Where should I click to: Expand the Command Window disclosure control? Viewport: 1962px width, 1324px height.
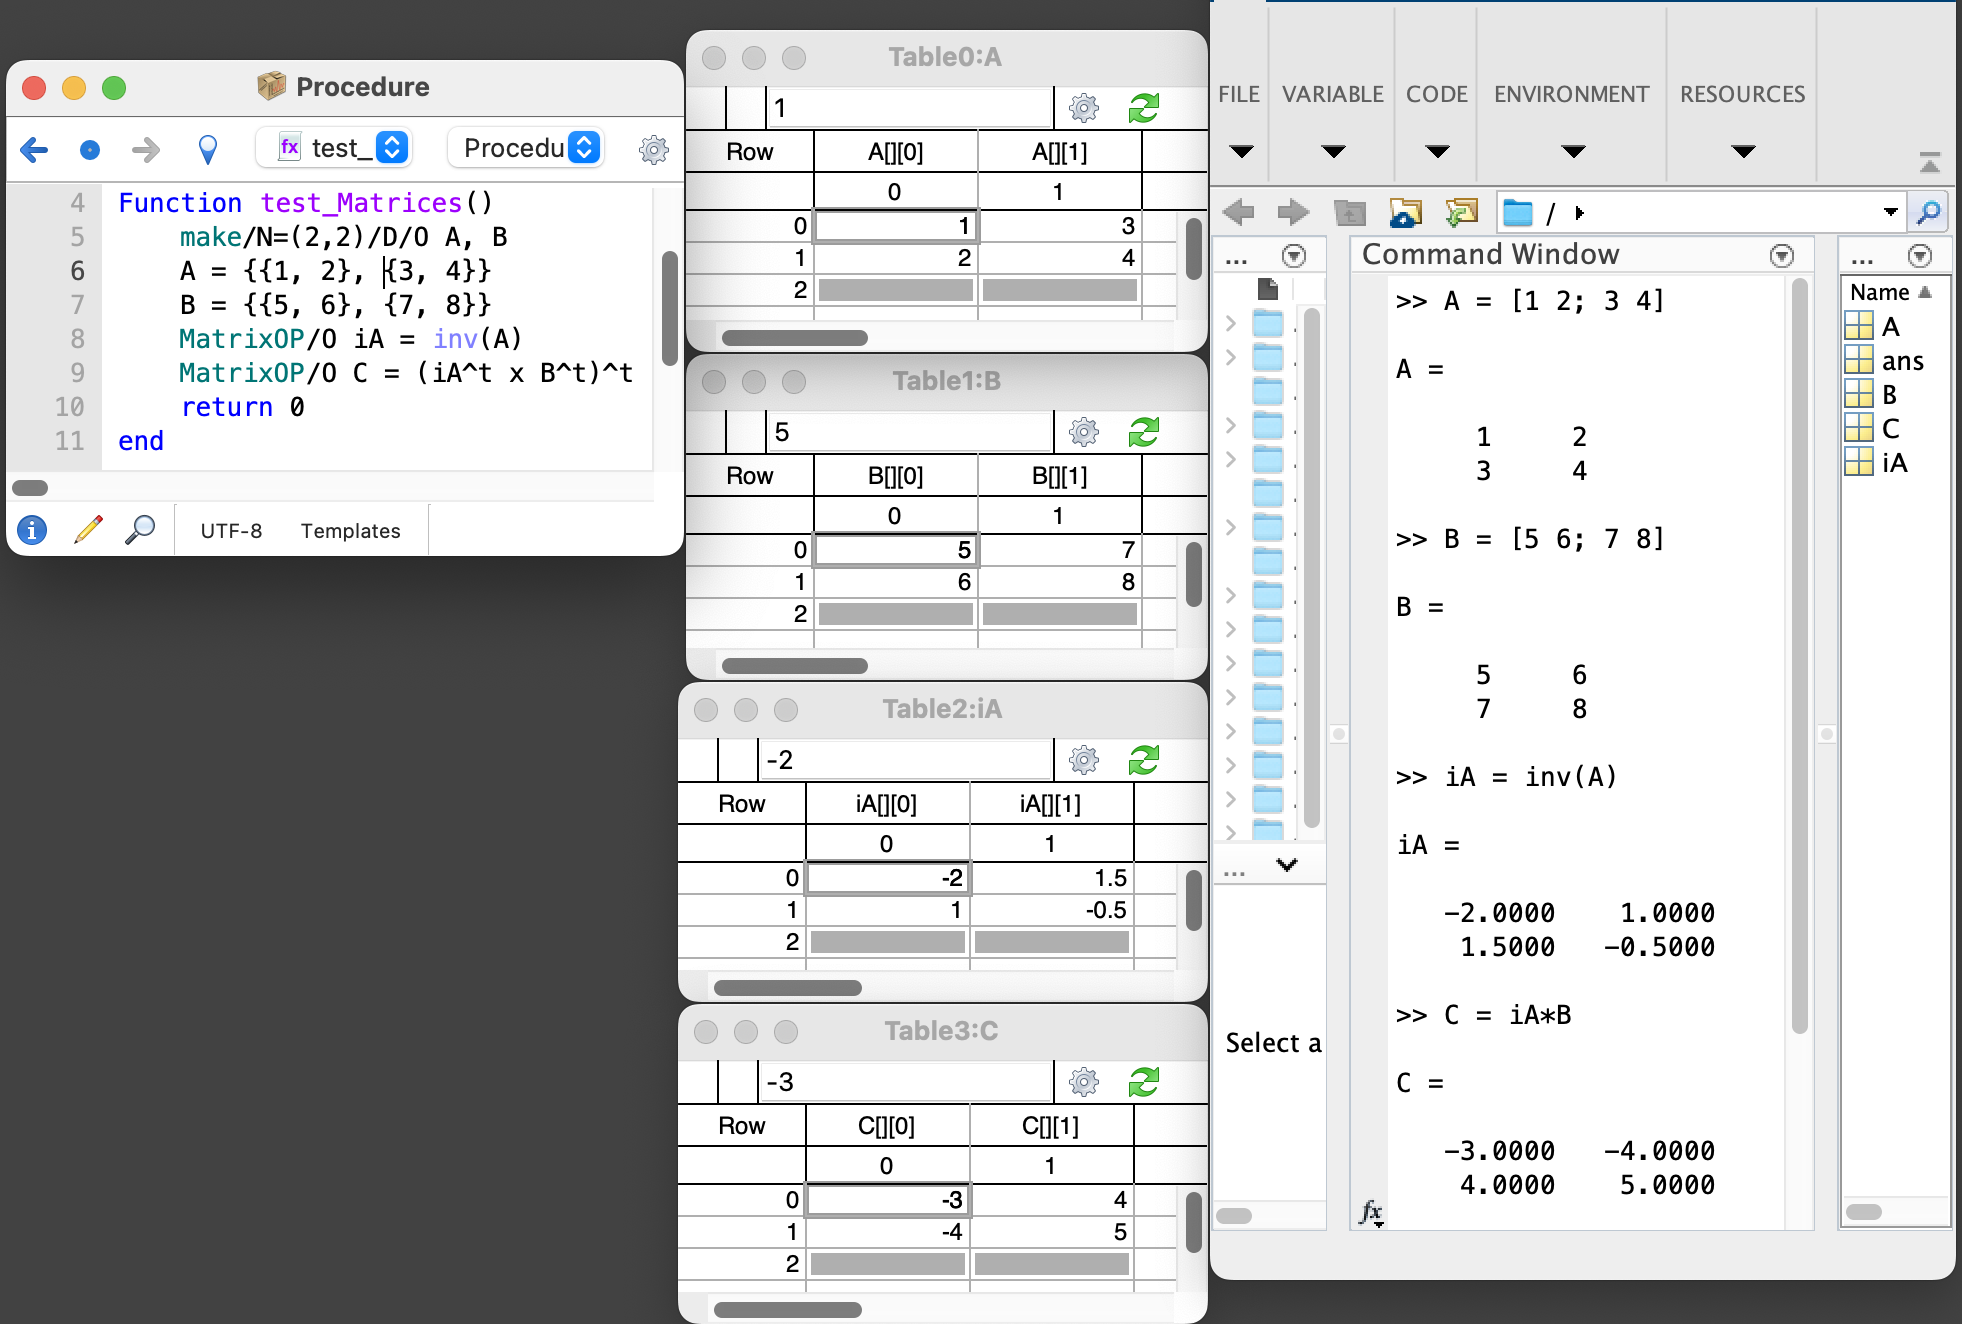click(1781, 255)
